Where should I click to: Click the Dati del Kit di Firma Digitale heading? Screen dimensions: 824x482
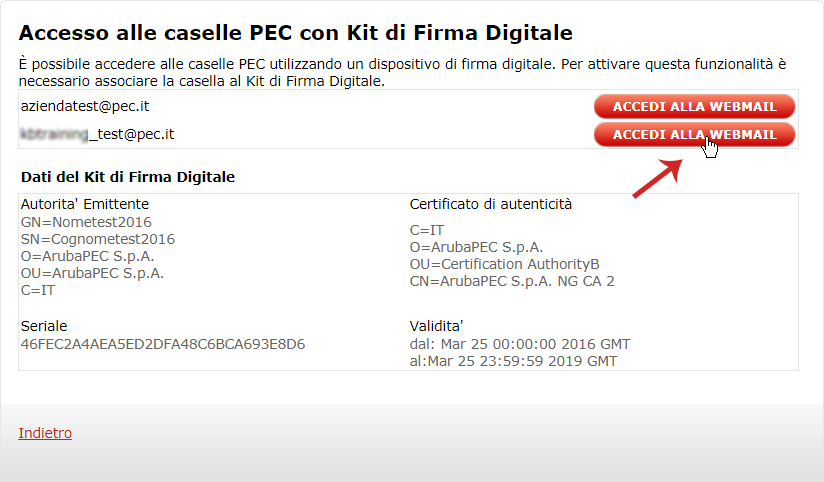point(128,177)
